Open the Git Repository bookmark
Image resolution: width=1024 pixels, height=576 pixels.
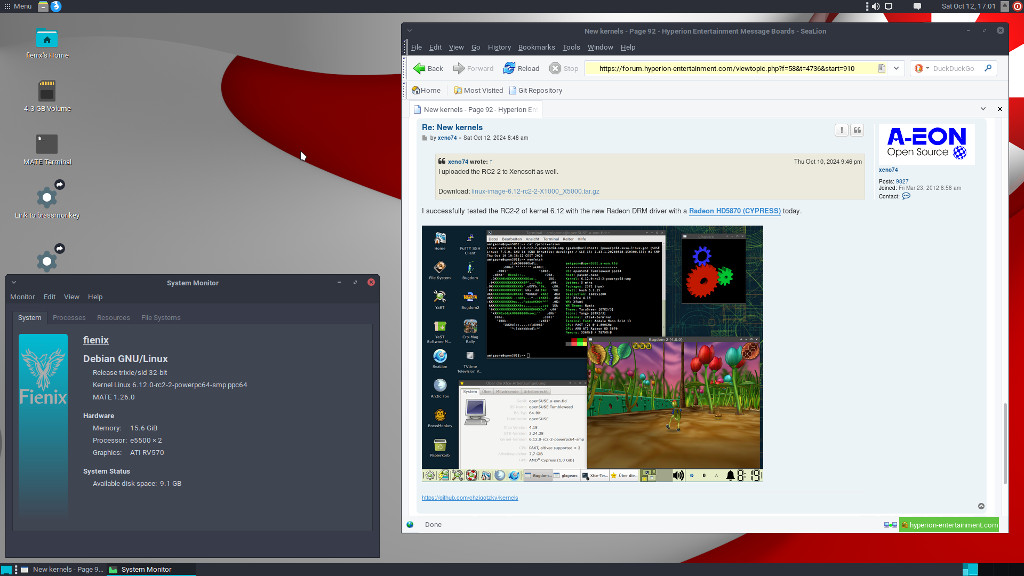click(x=536, y=90)
